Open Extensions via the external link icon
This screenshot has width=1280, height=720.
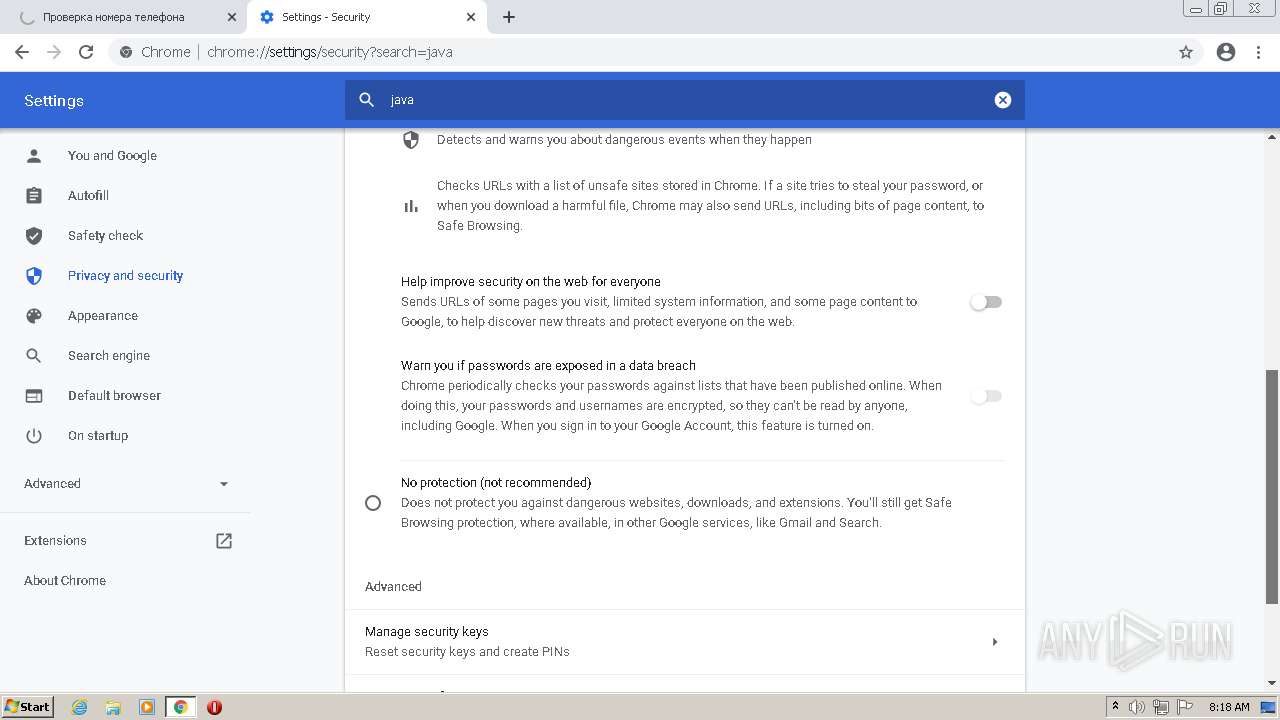224,541
